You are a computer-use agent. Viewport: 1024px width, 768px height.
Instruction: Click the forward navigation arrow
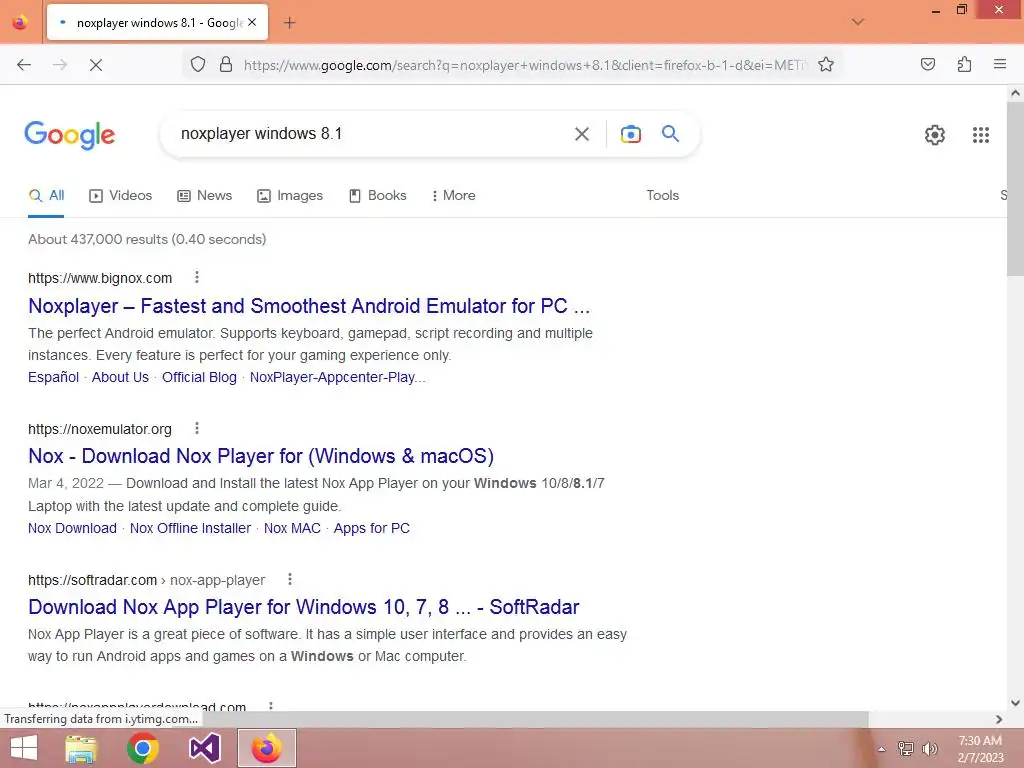coord(60,65)
